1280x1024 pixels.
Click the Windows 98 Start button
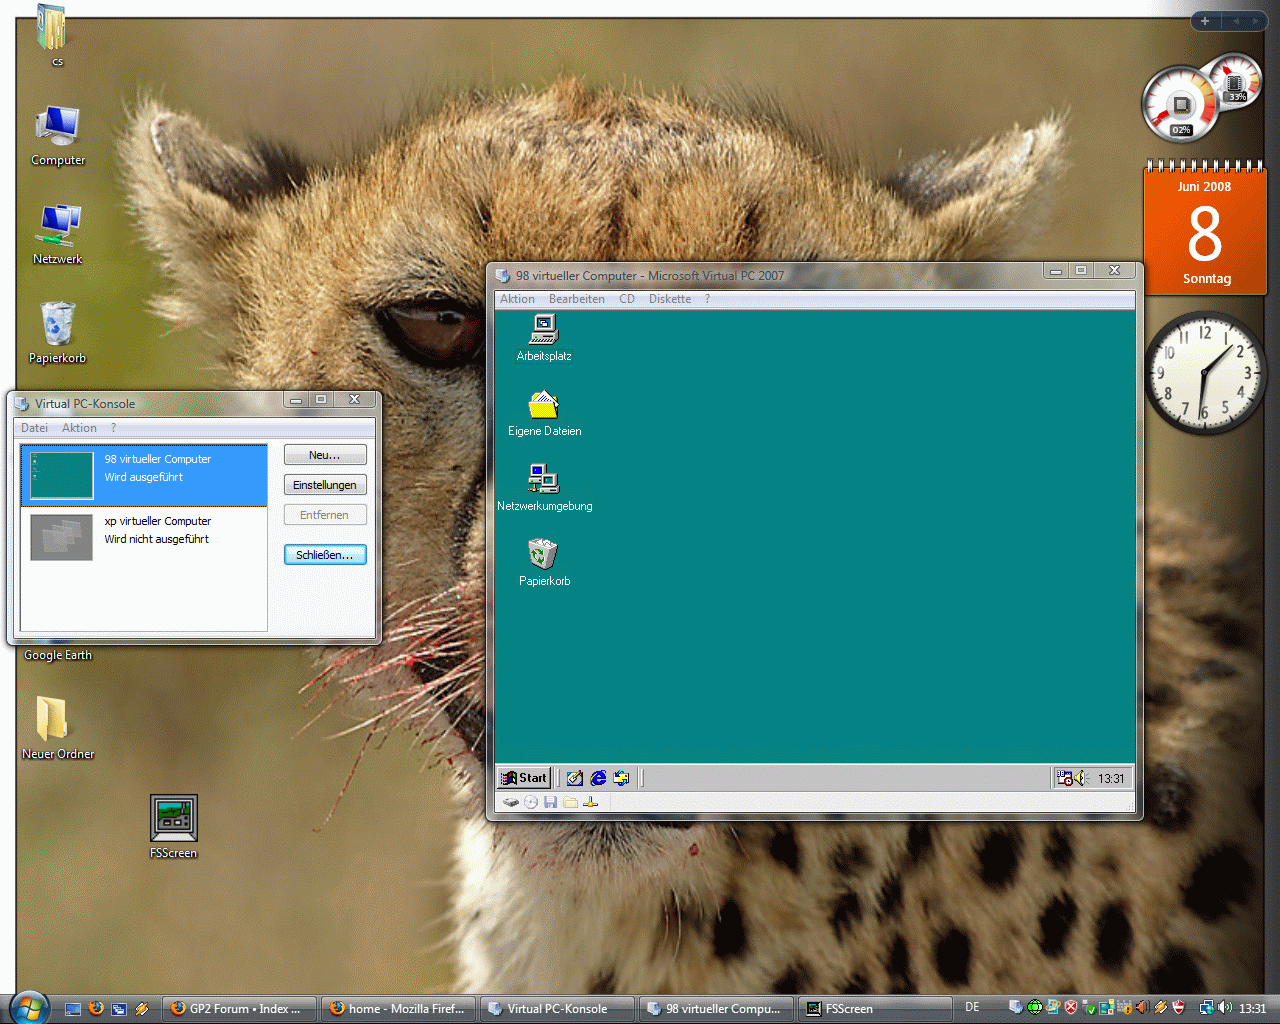click(525, 778)
